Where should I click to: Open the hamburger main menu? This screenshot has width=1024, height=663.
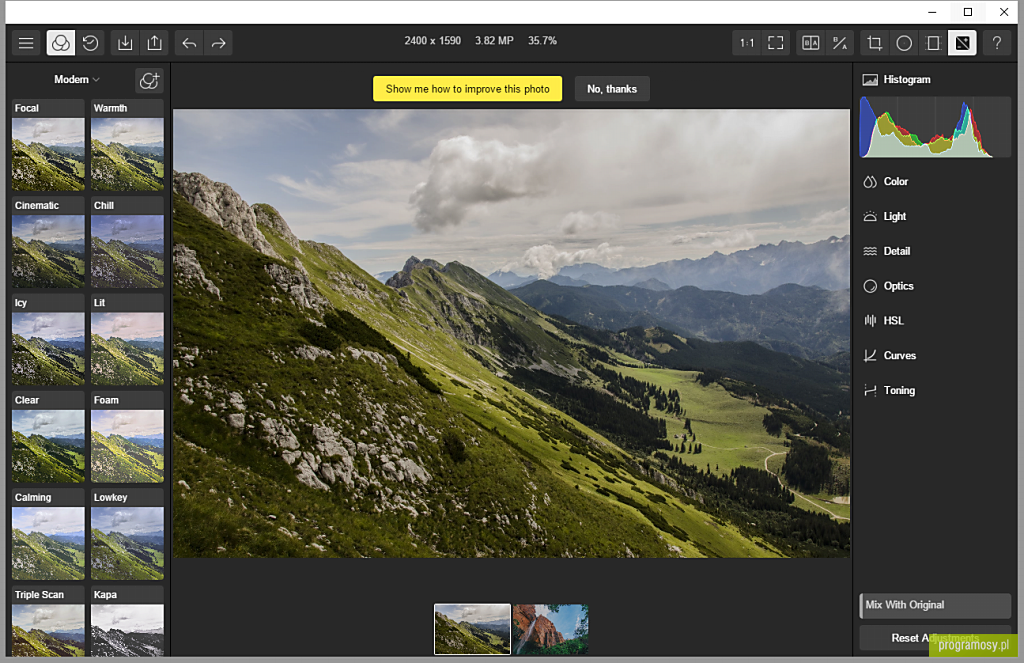pos(26,43)
